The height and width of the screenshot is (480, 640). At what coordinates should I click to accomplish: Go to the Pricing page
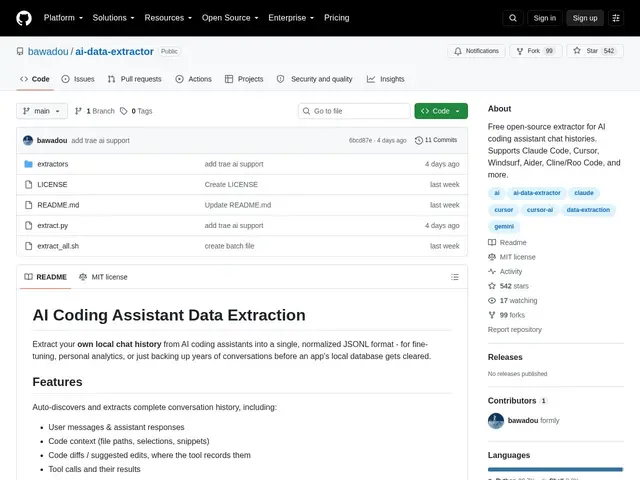pyautogui.click(x=337, y=18)
